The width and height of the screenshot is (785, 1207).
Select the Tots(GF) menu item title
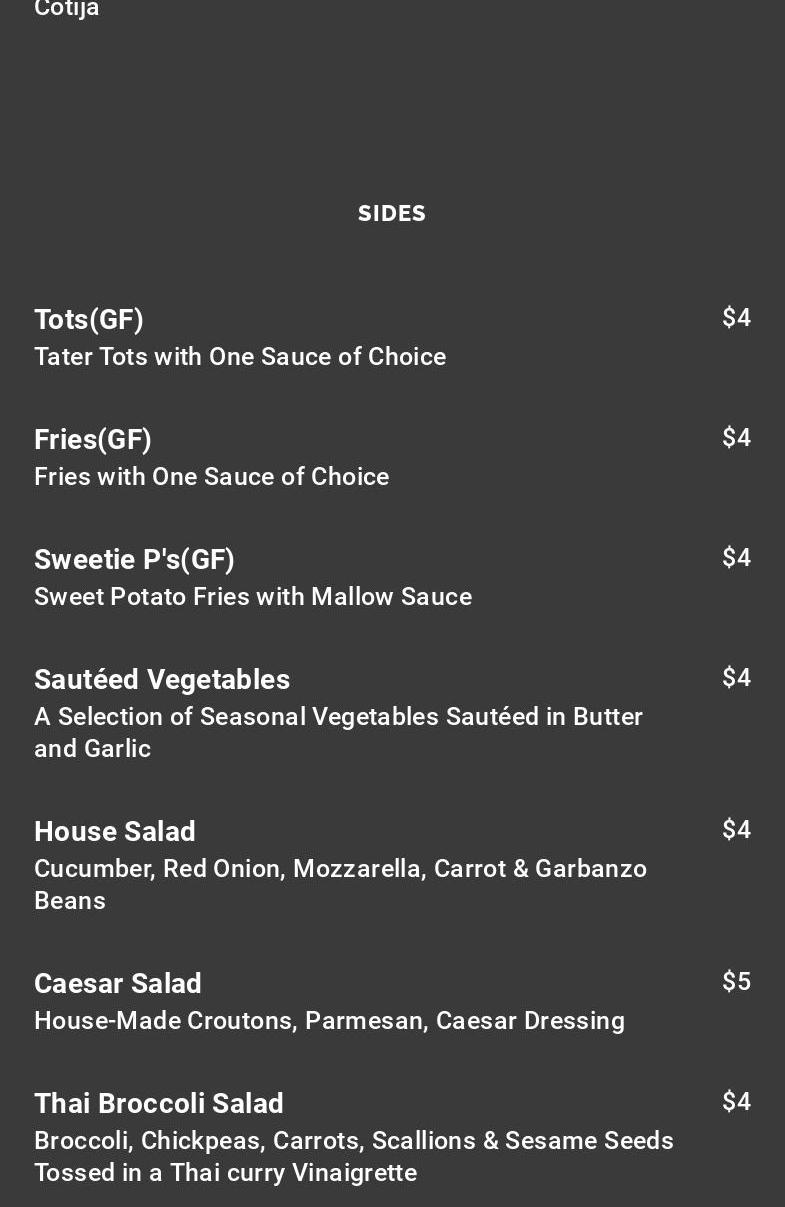pyautogui.click(x=89, y=319)
